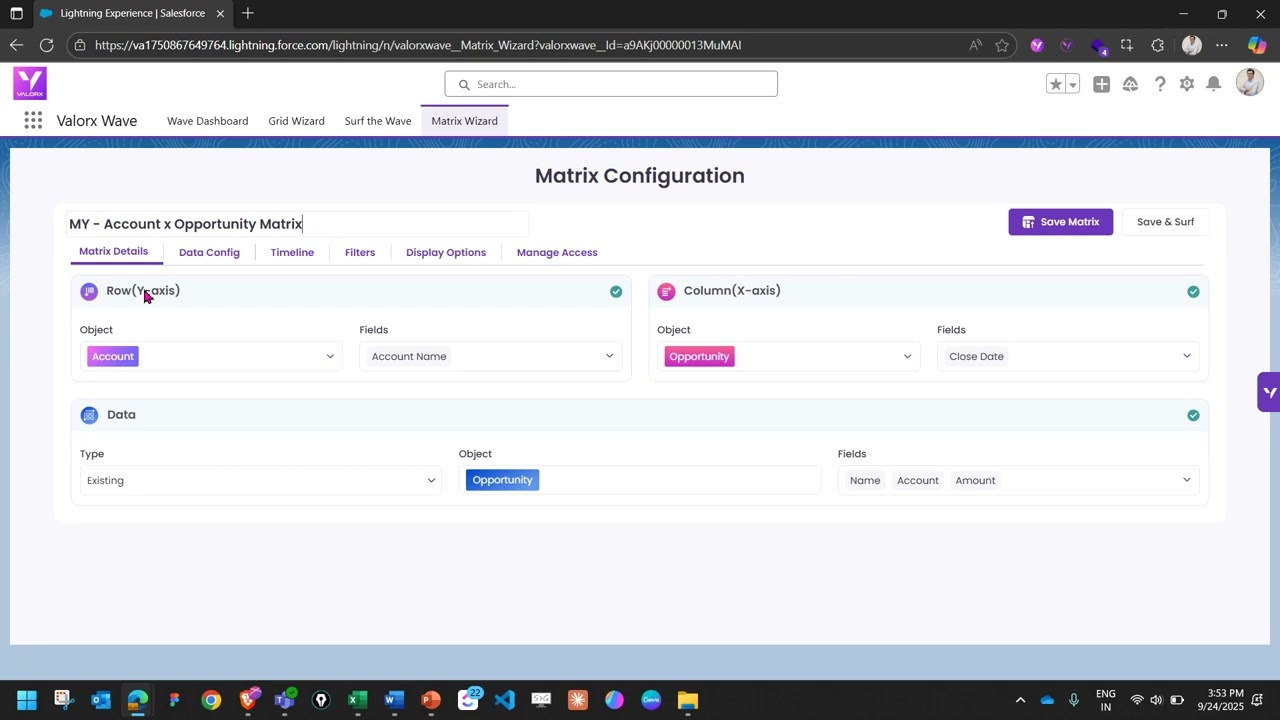This screenshot has width=1280, height=720.
Task: Open the Wave Dashboard nav tab
Action: click(x=207, y=121)
